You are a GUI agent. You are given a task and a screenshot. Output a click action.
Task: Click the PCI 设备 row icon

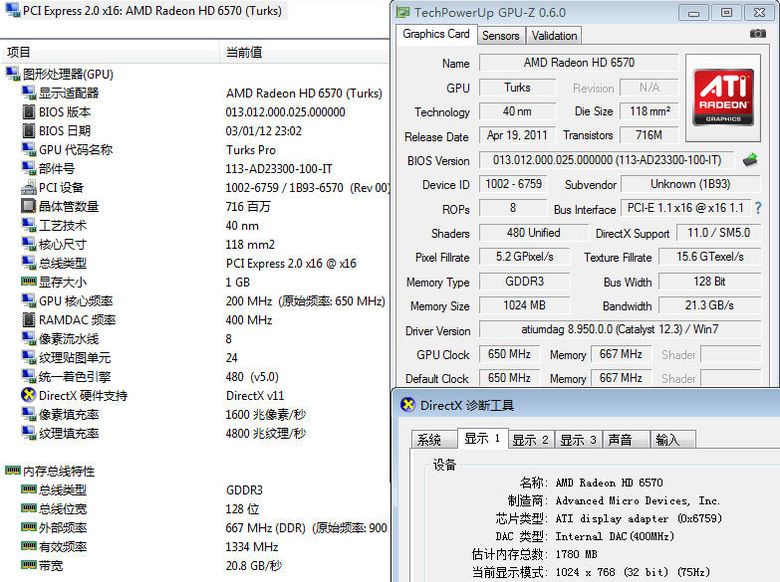click(x=29, y=188)
